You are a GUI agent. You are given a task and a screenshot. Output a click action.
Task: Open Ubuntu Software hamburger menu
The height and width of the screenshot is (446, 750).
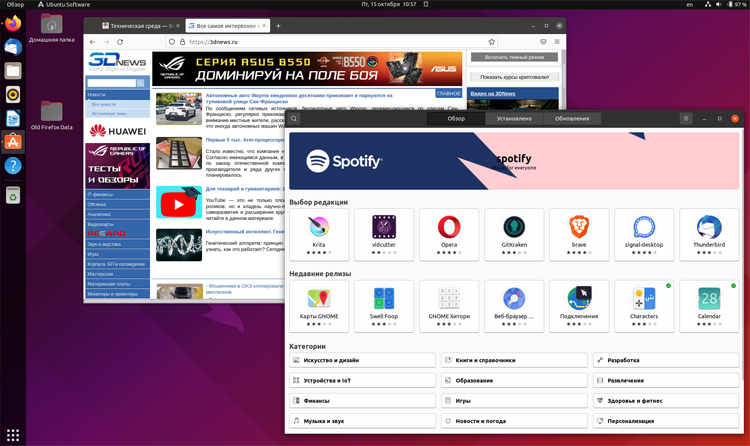pos(685,118)
